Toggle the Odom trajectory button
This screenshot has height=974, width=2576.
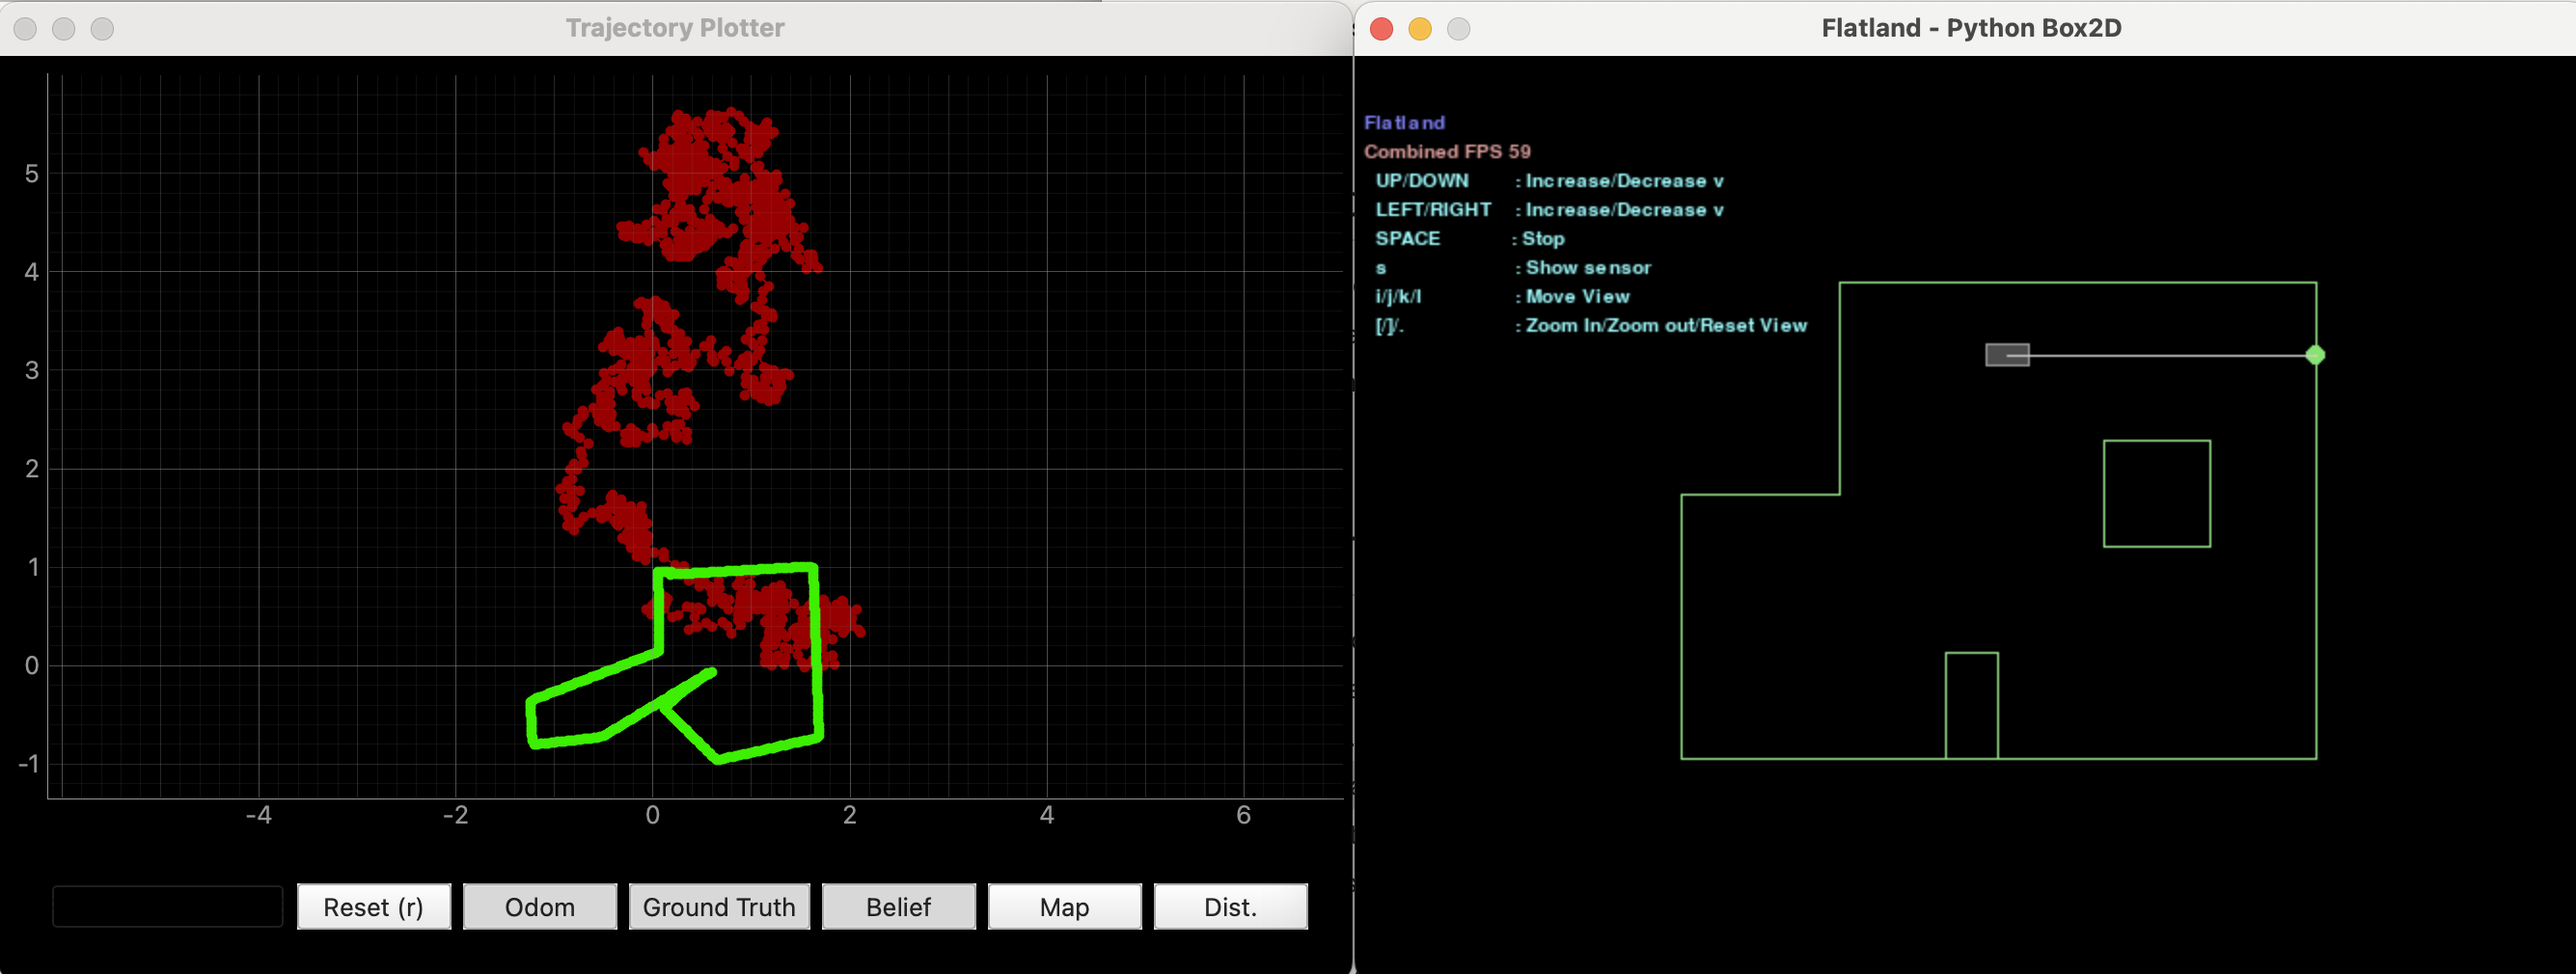(x=540, y=906)
